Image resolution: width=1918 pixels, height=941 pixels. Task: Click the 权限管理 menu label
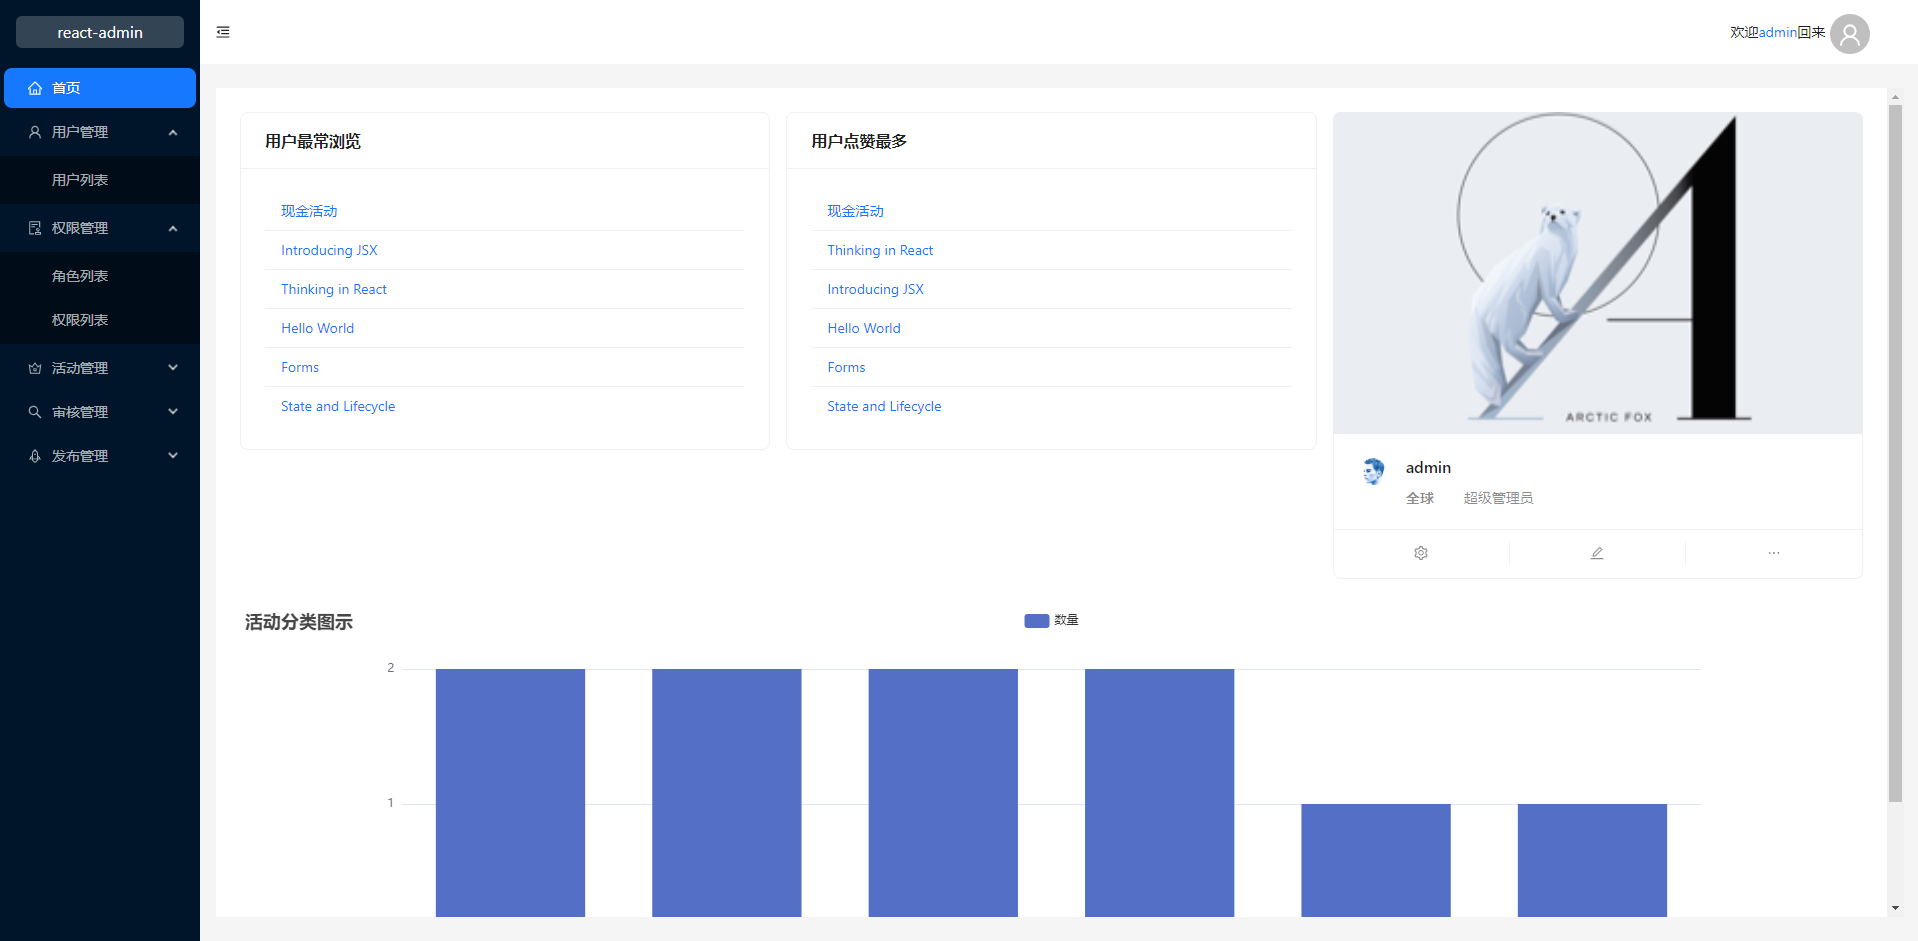pos(80,228)
